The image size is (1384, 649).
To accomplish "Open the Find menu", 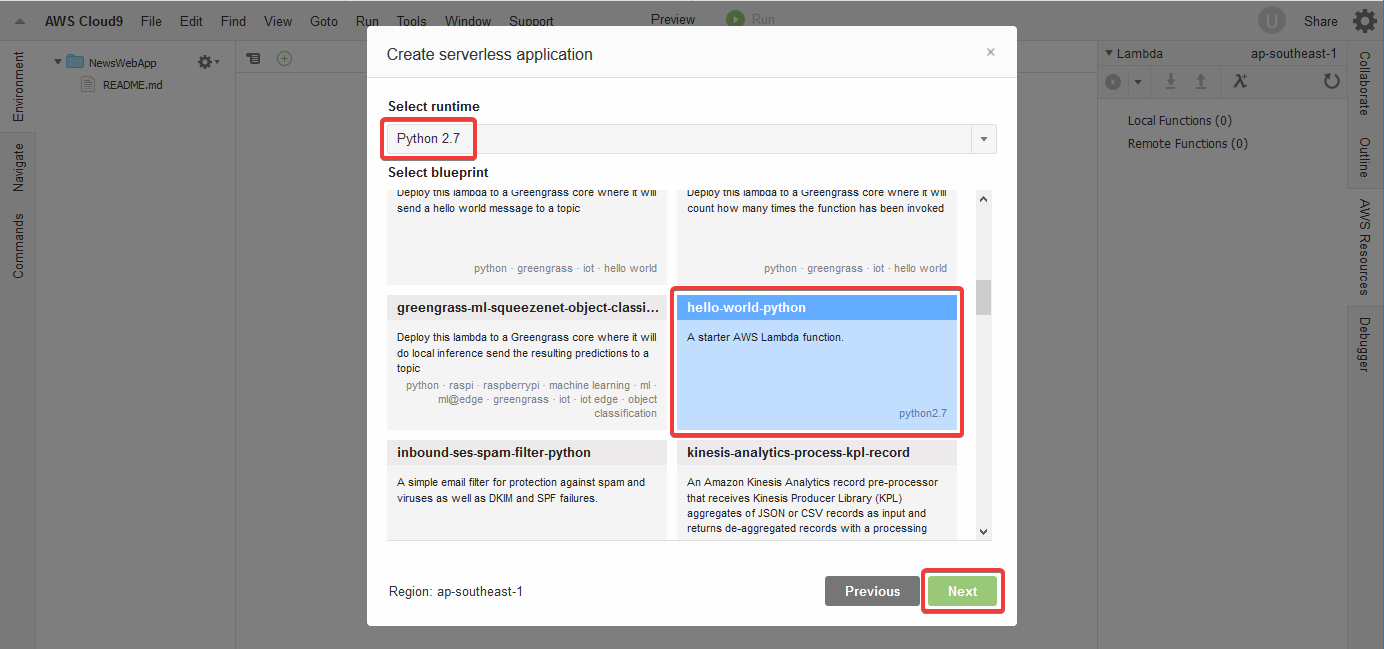I will coord(233,21).
